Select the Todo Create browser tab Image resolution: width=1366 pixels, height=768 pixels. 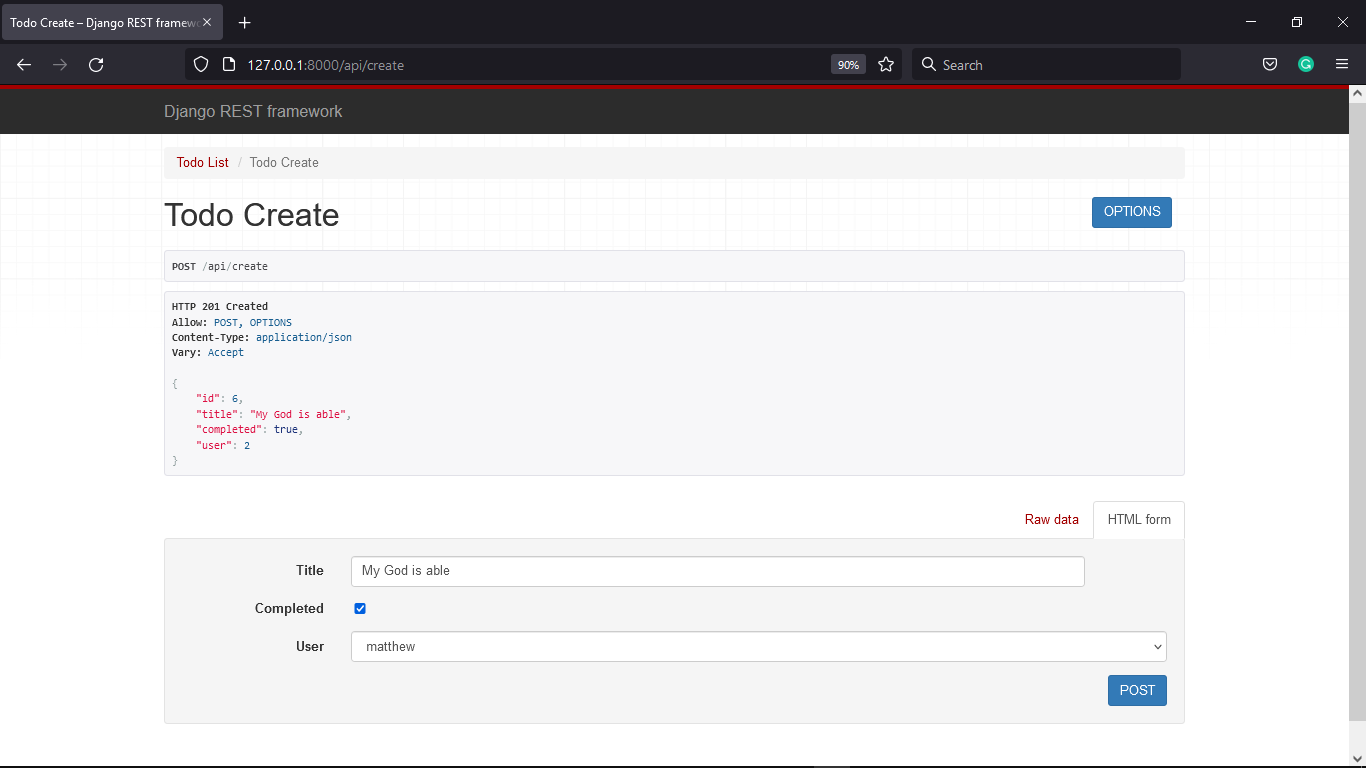pos(111,23)
